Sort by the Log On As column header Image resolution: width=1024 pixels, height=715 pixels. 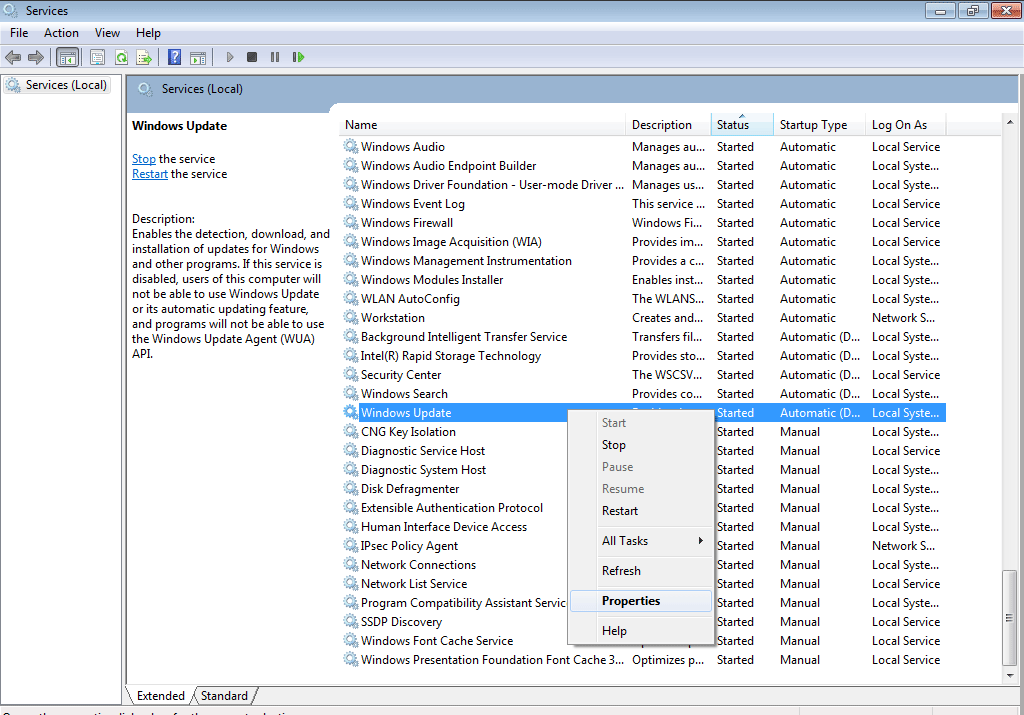click(x=906, y=125)
